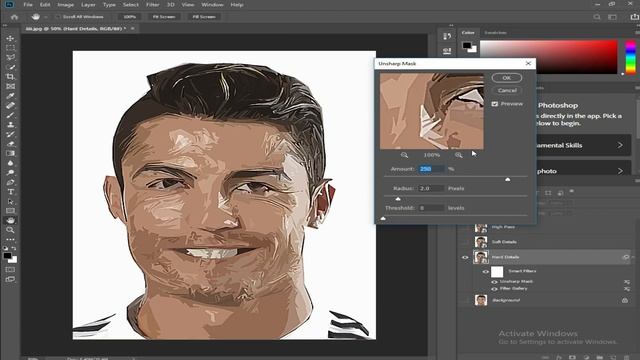Toggle Unsharp Mask filter visibility eye
This screenshot has width=640, height=360.
[x=494, y=282]
